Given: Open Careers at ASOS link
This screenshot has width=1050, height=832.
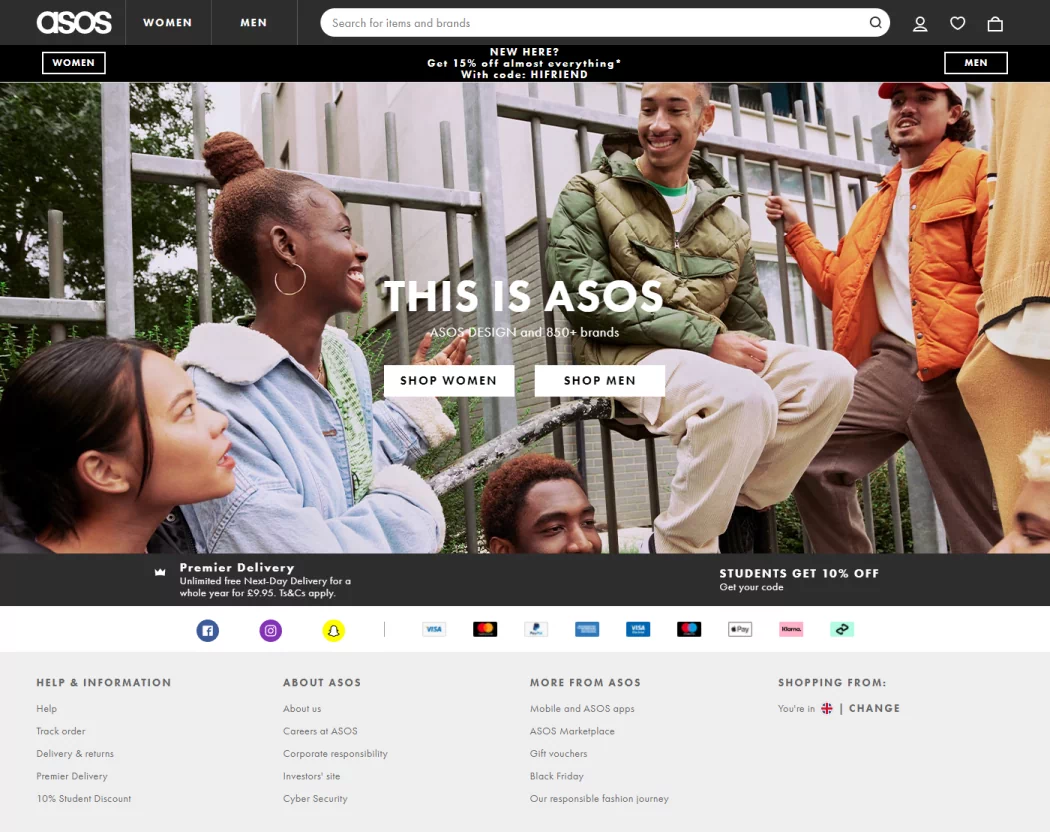Looking at the screenshot, I should [320, 732].
